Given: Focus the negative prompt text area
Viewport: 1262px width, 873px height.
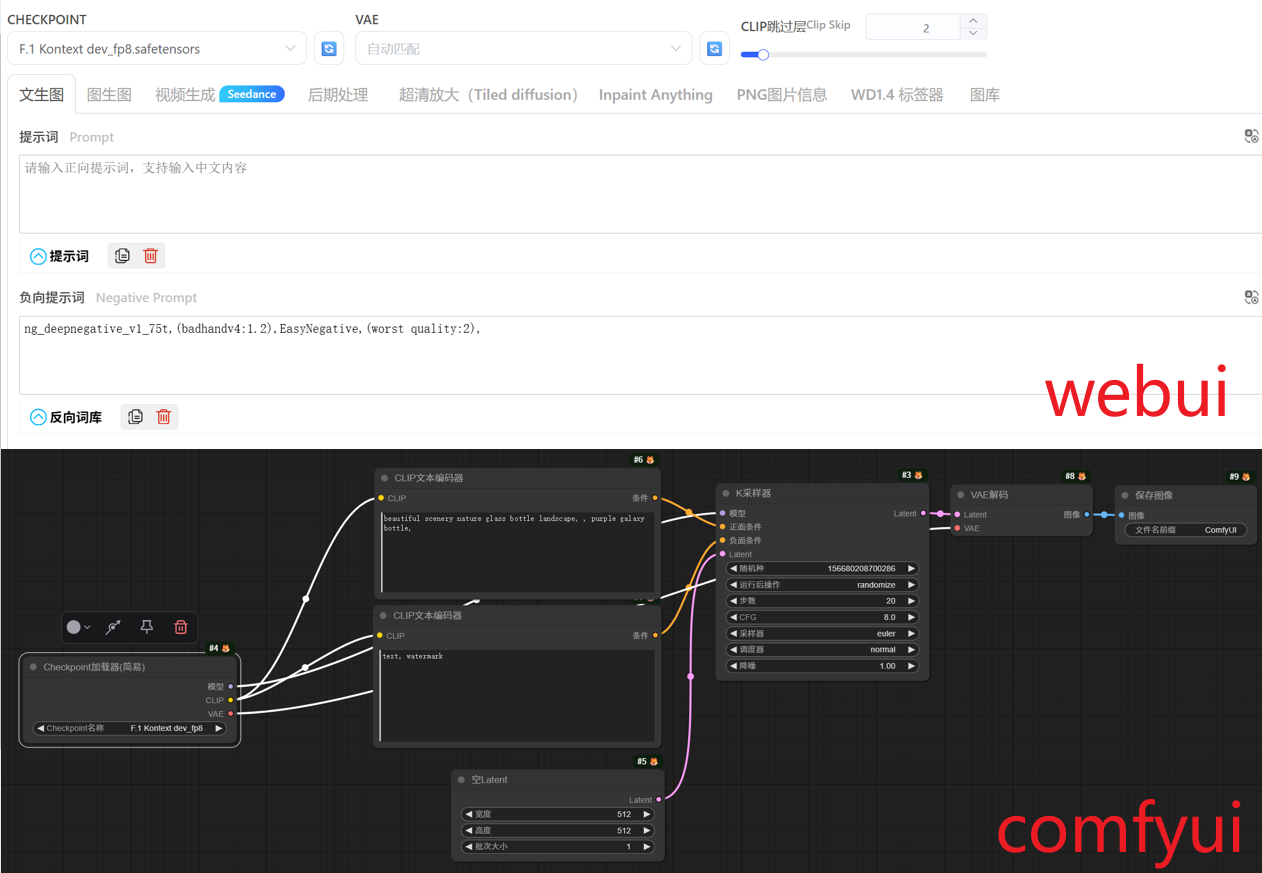Looking at the screenshot, I should [x=640, y=355].
